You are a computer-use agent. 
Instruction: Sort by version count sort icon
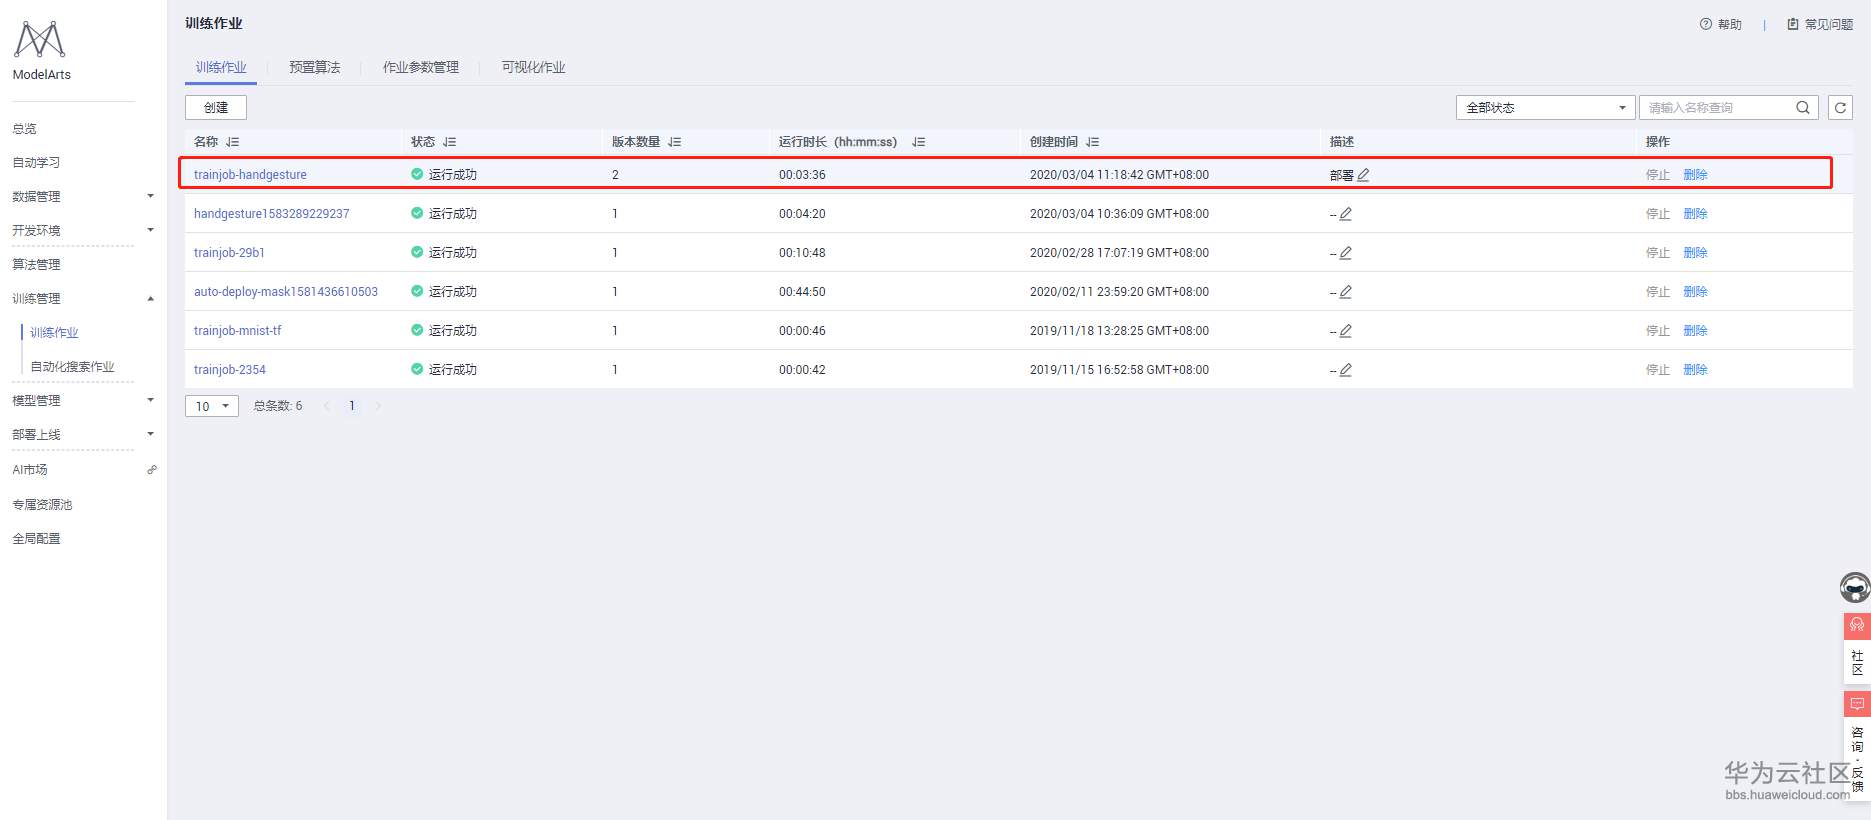[x=675, y=142]
